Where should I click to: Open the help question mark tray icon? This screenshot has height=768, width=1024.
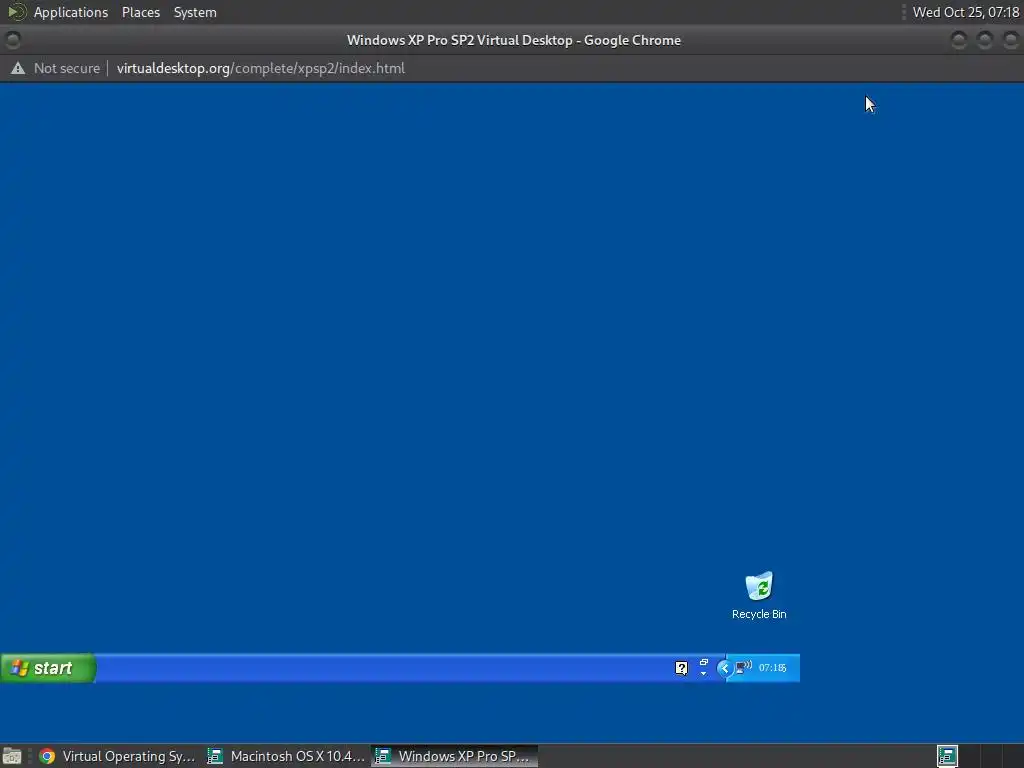point(681,667)
